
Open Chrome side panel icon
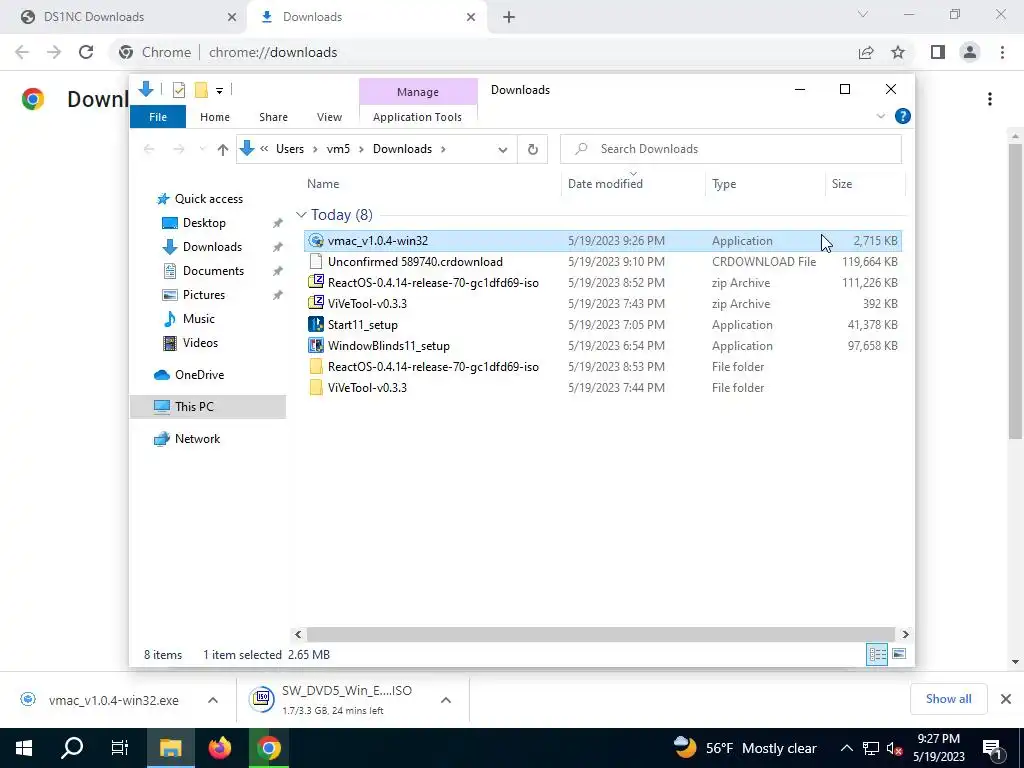click(x=938, y=52)
